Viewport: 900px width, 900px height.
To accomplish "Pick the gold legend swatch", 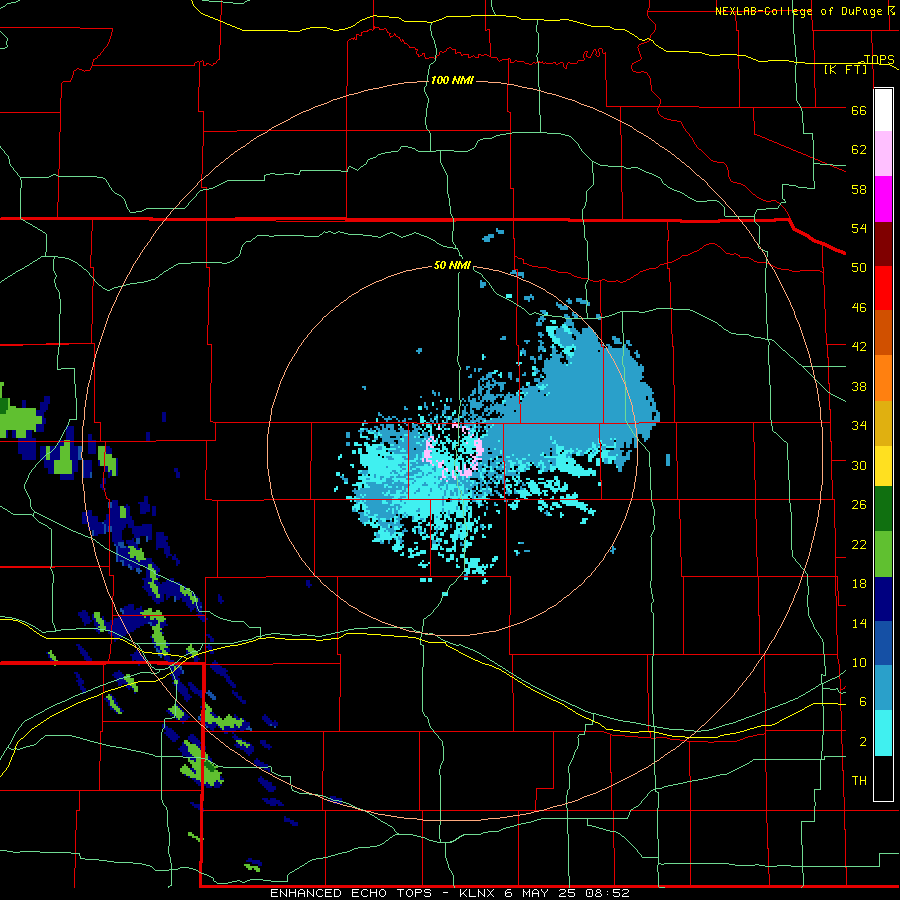I will pyautogui.click(x=883, y=423).
